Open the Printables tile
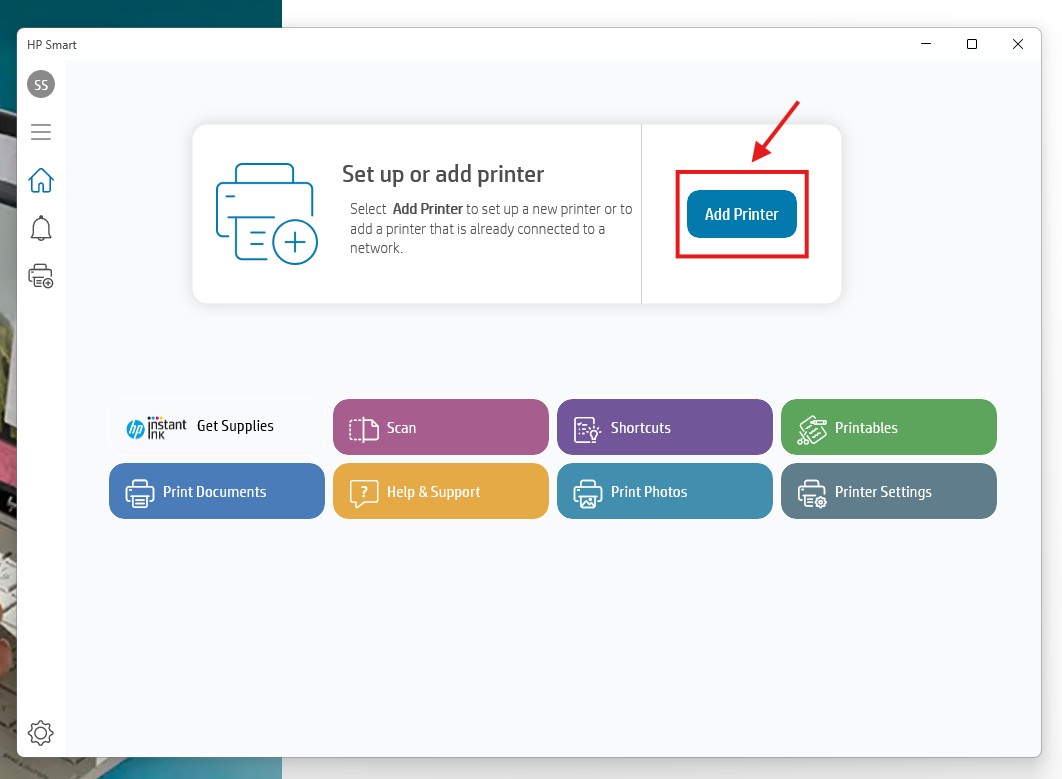 (888, 427)
